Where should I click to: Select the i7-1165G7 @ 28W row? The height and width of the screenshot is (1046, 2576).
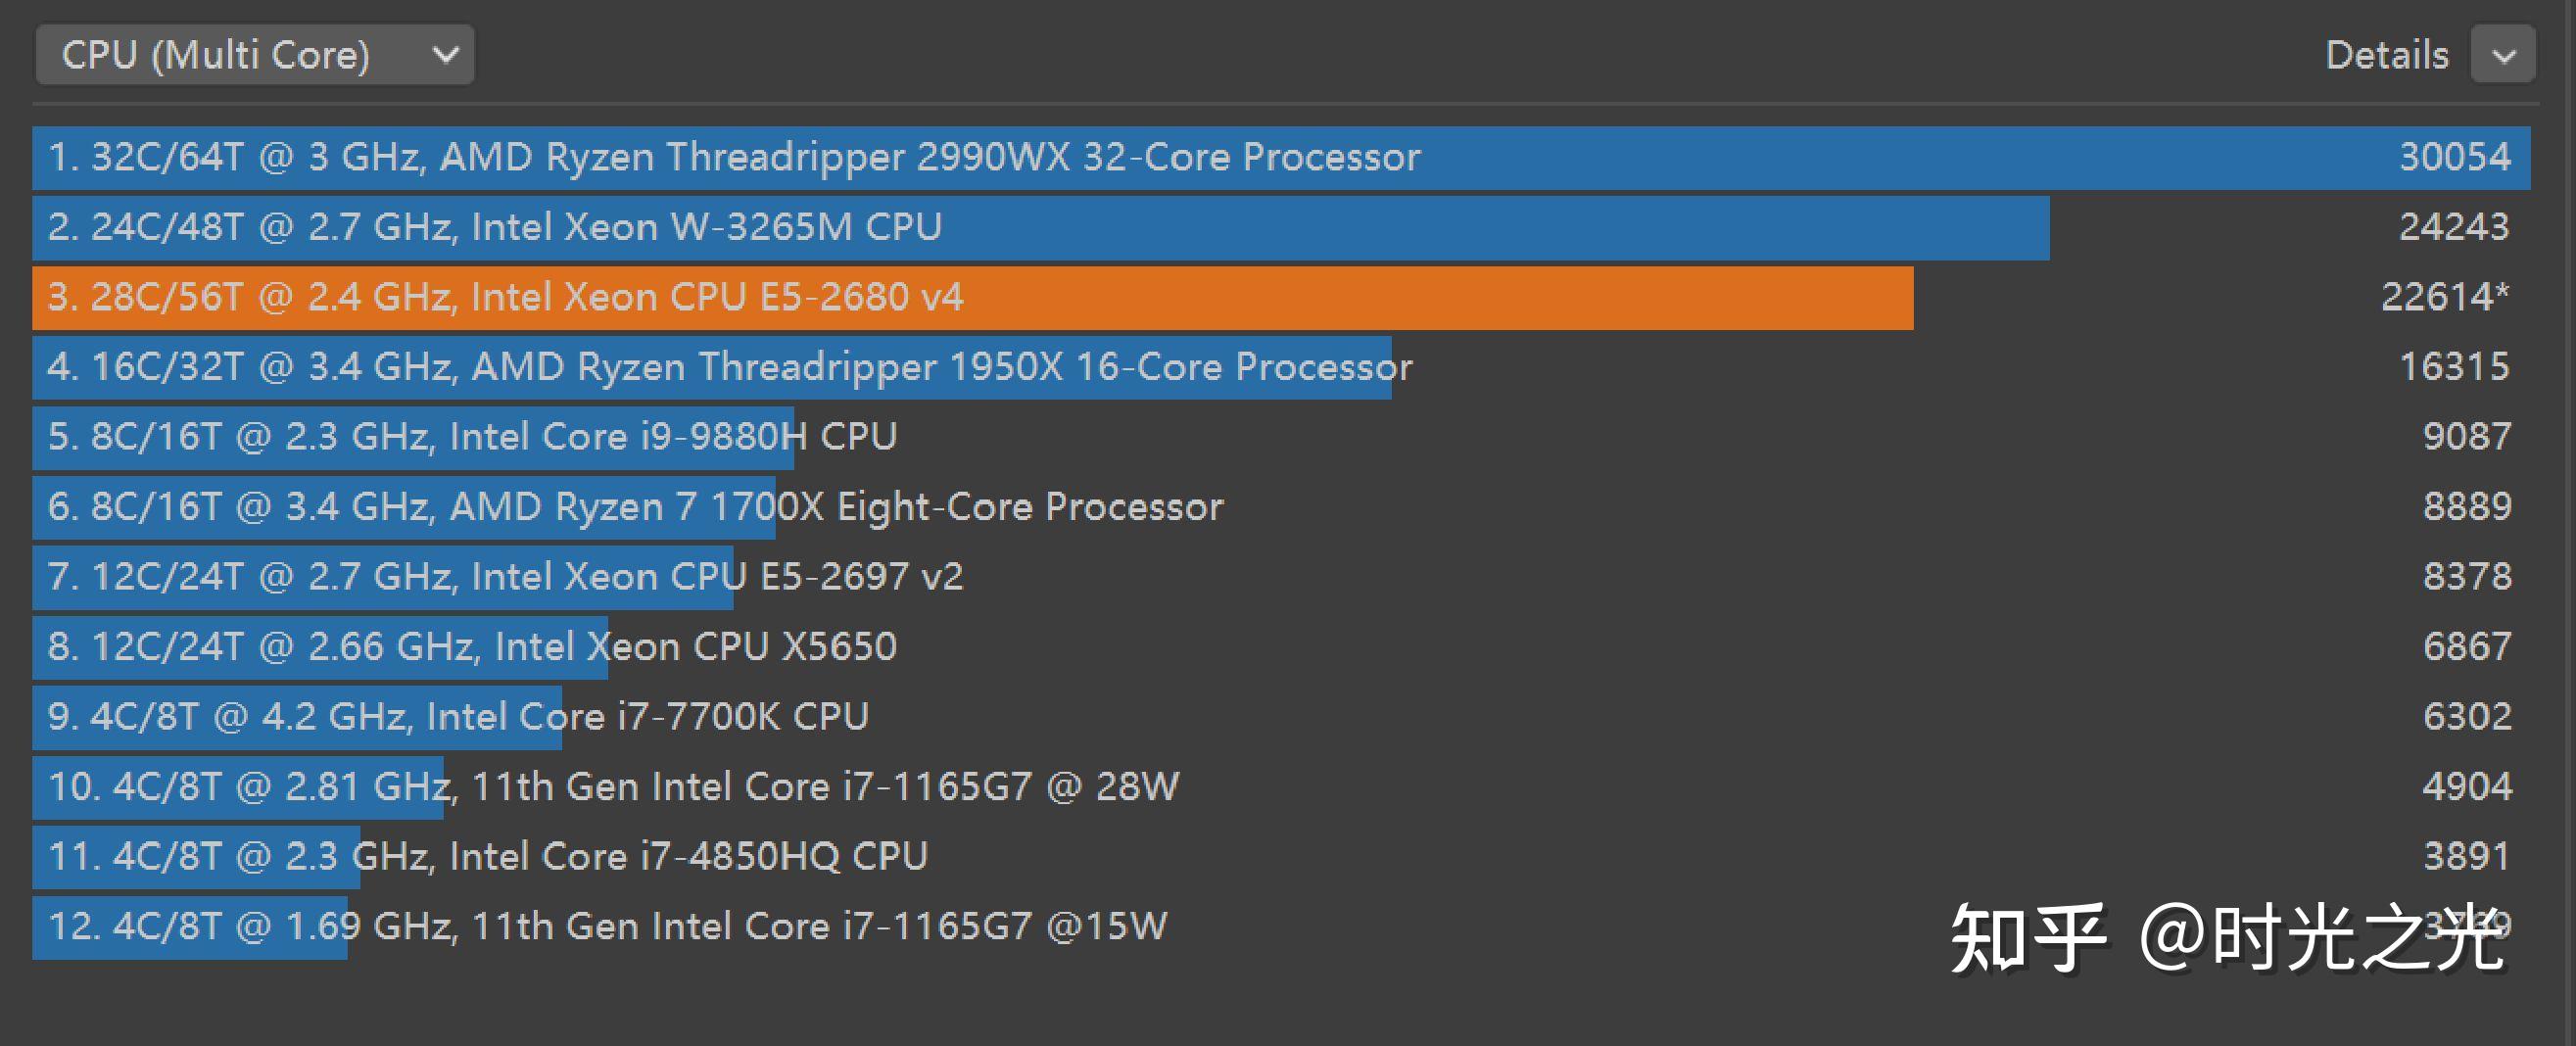[x=613, y=788]
